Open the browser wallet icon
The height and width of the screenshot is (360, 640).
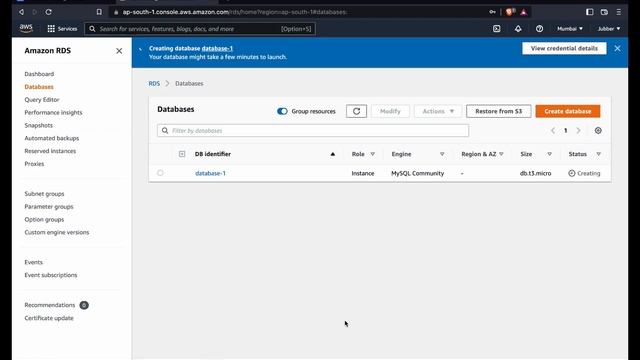click(604, 12)
